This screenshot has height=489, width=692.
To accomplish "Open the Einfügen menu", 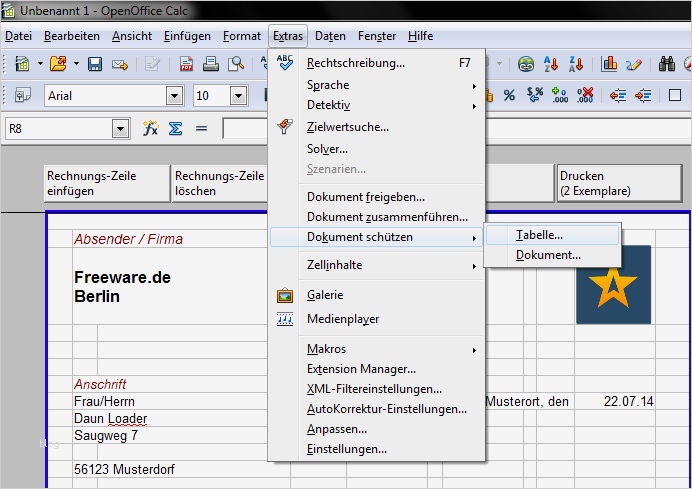I will (187, 36).
